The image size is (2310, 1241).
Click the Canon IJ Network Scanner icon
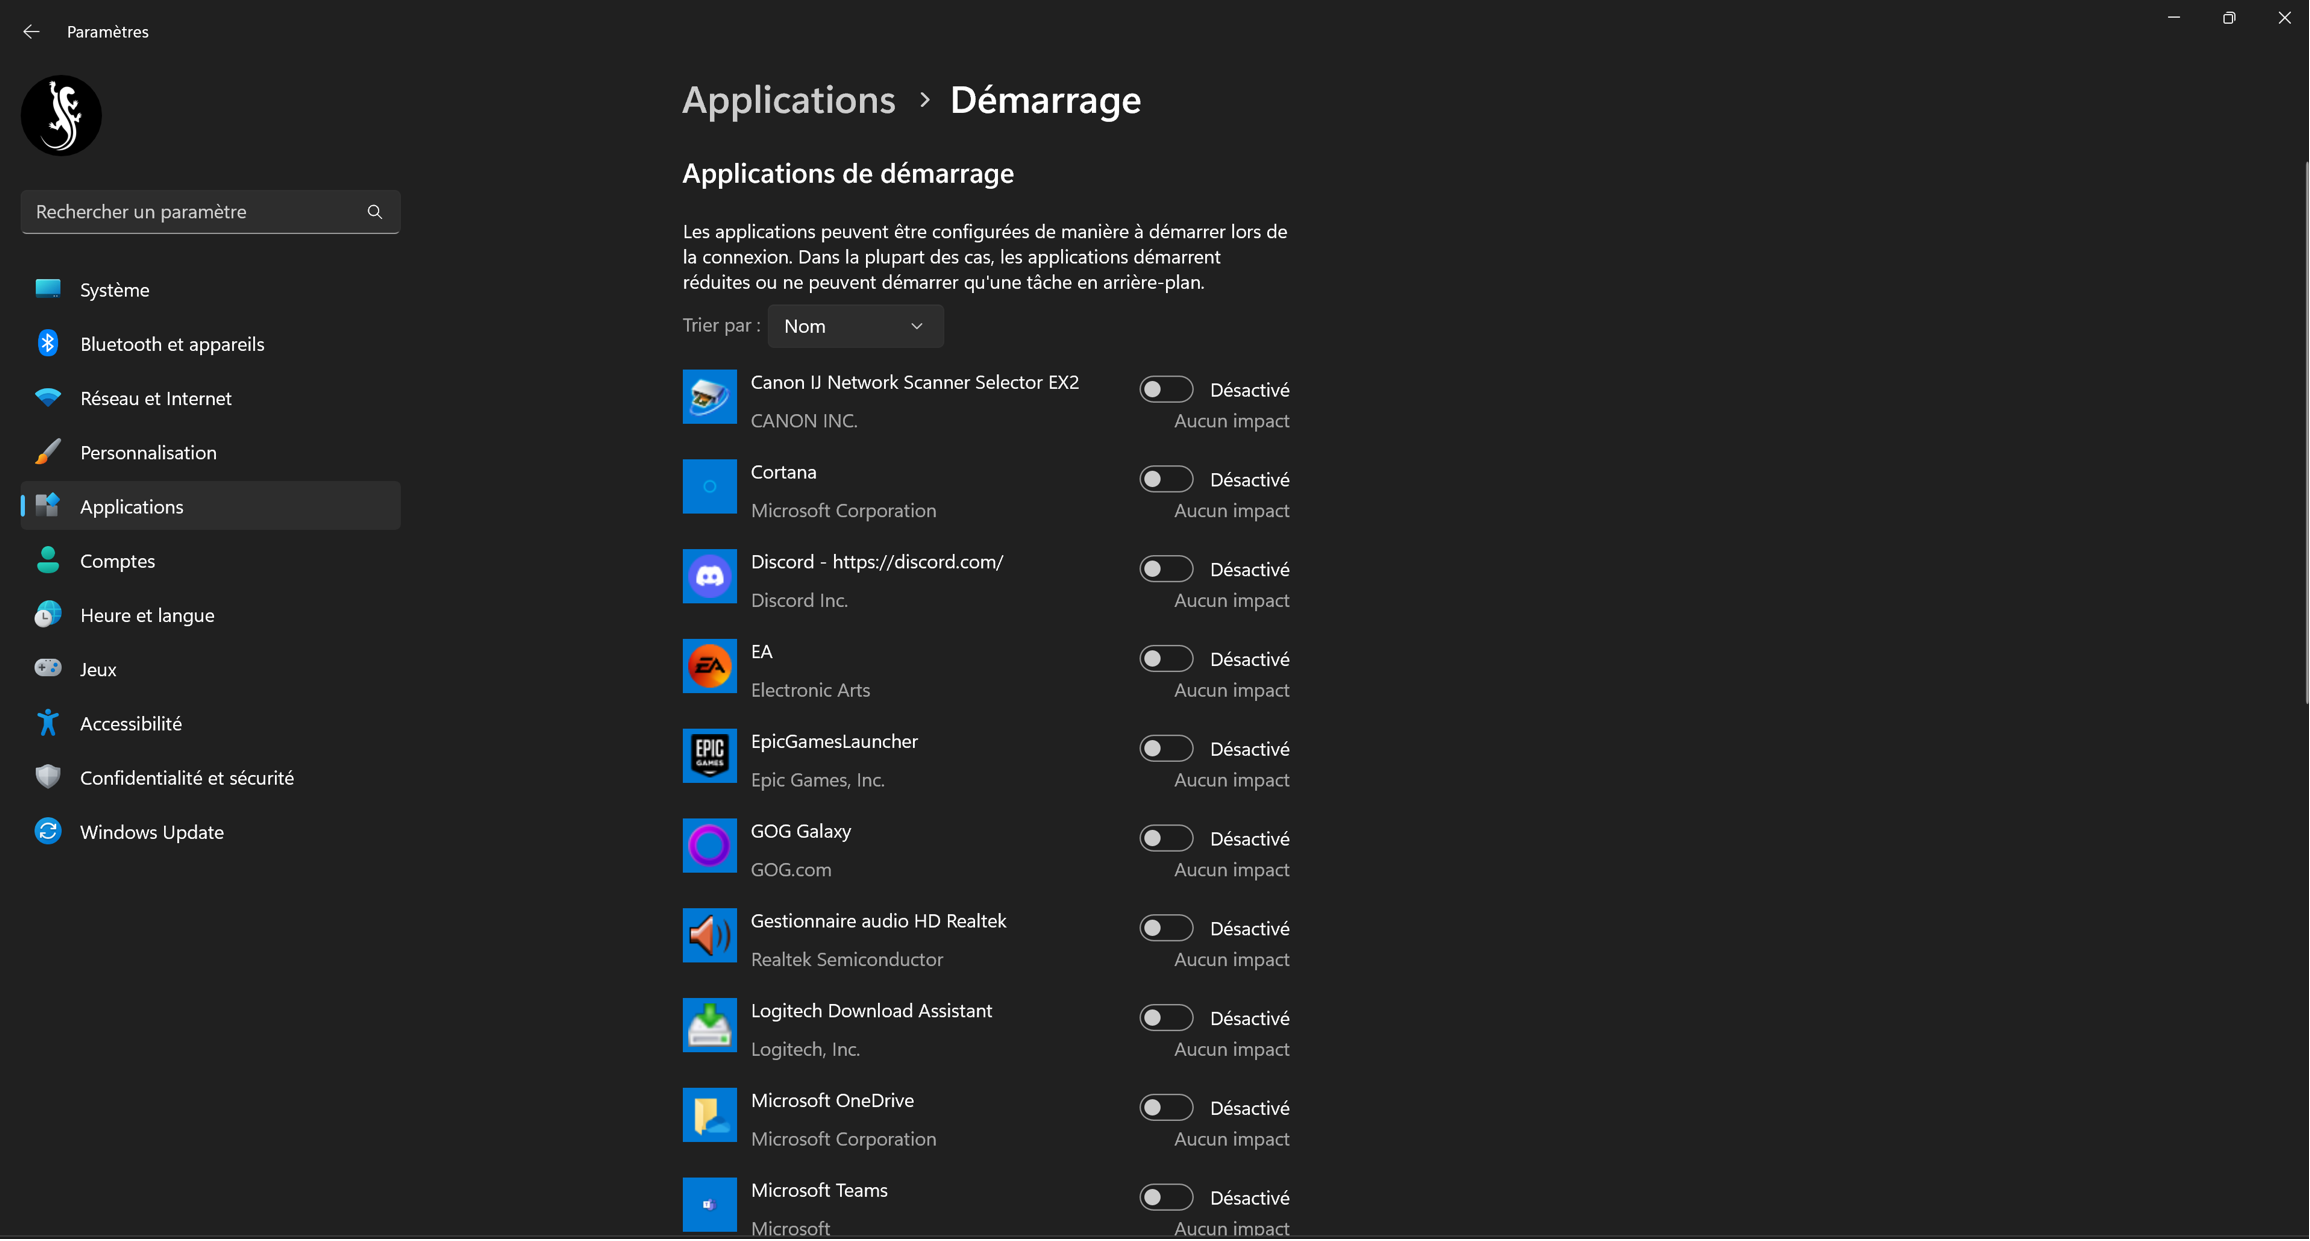click(x=709, y=397)
